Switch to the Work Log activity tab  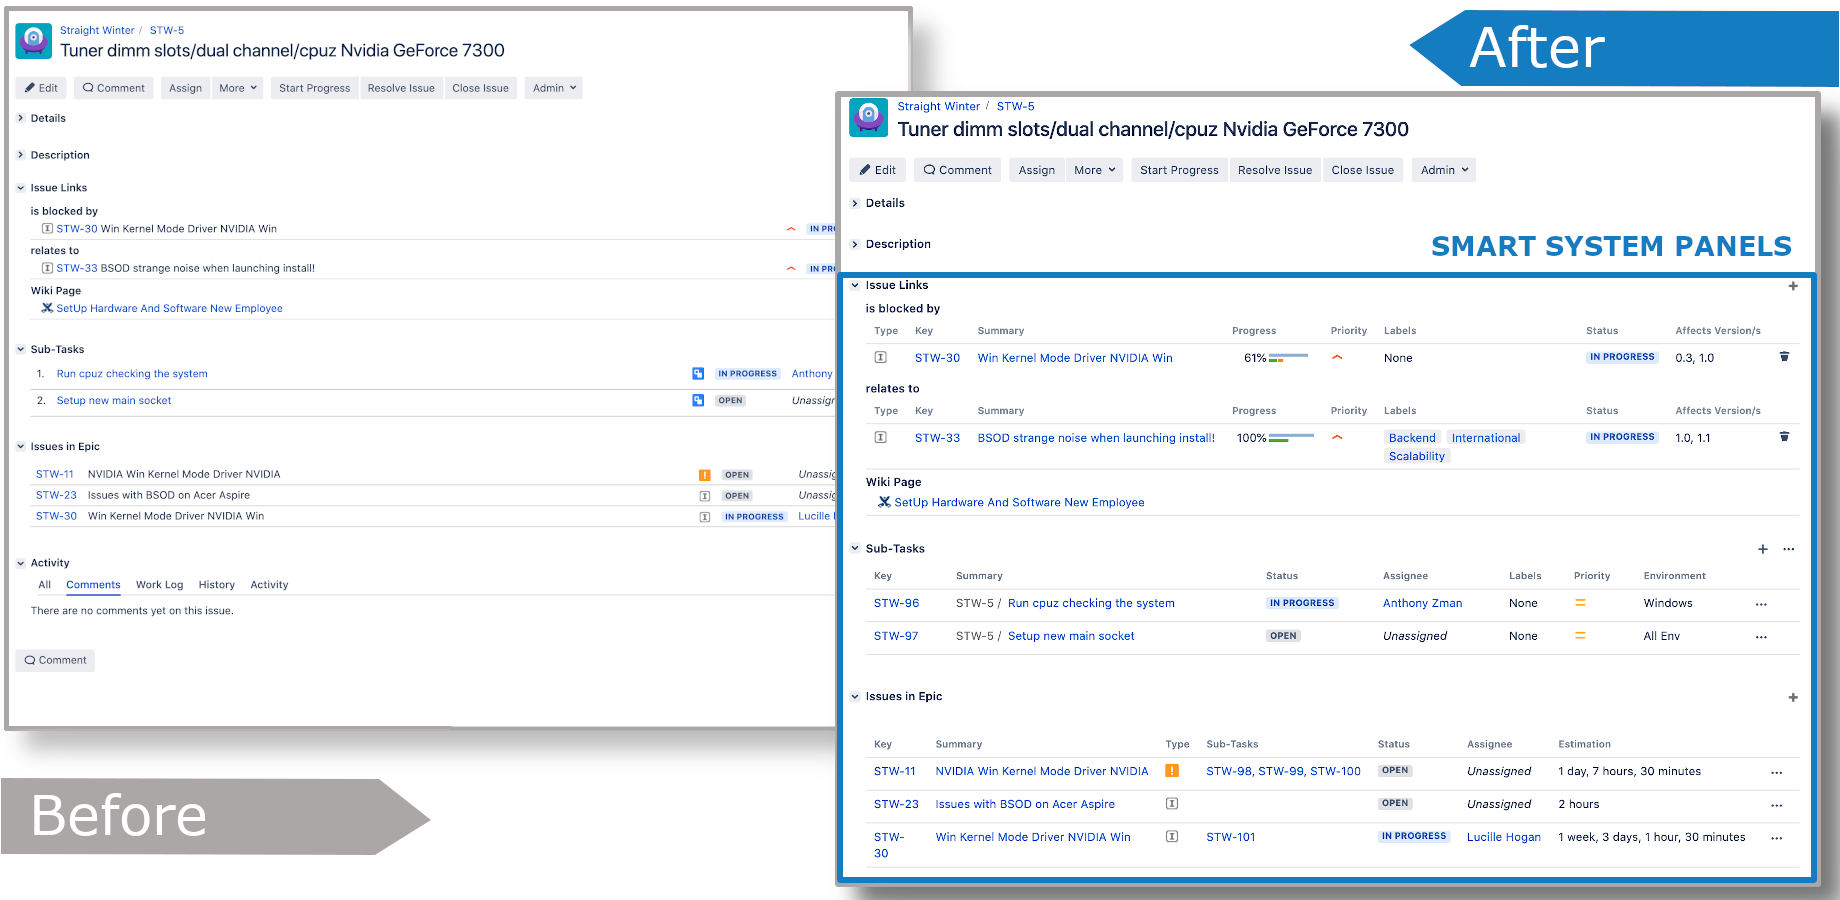pos(159,585)
